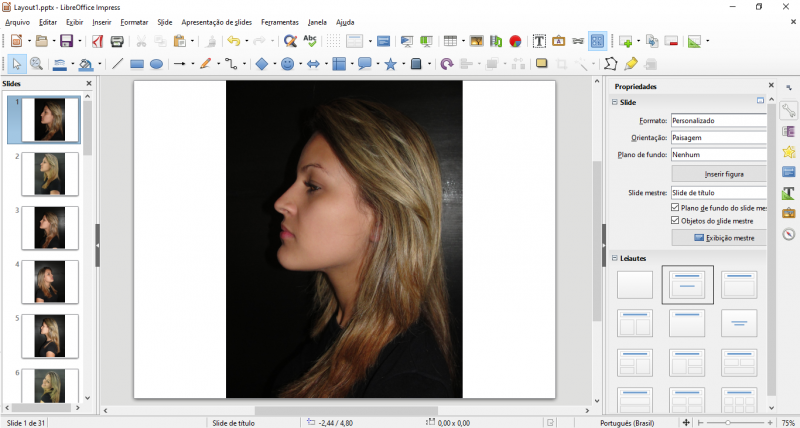Select the Rectangle drawing tool

click(x=137, y=64)
